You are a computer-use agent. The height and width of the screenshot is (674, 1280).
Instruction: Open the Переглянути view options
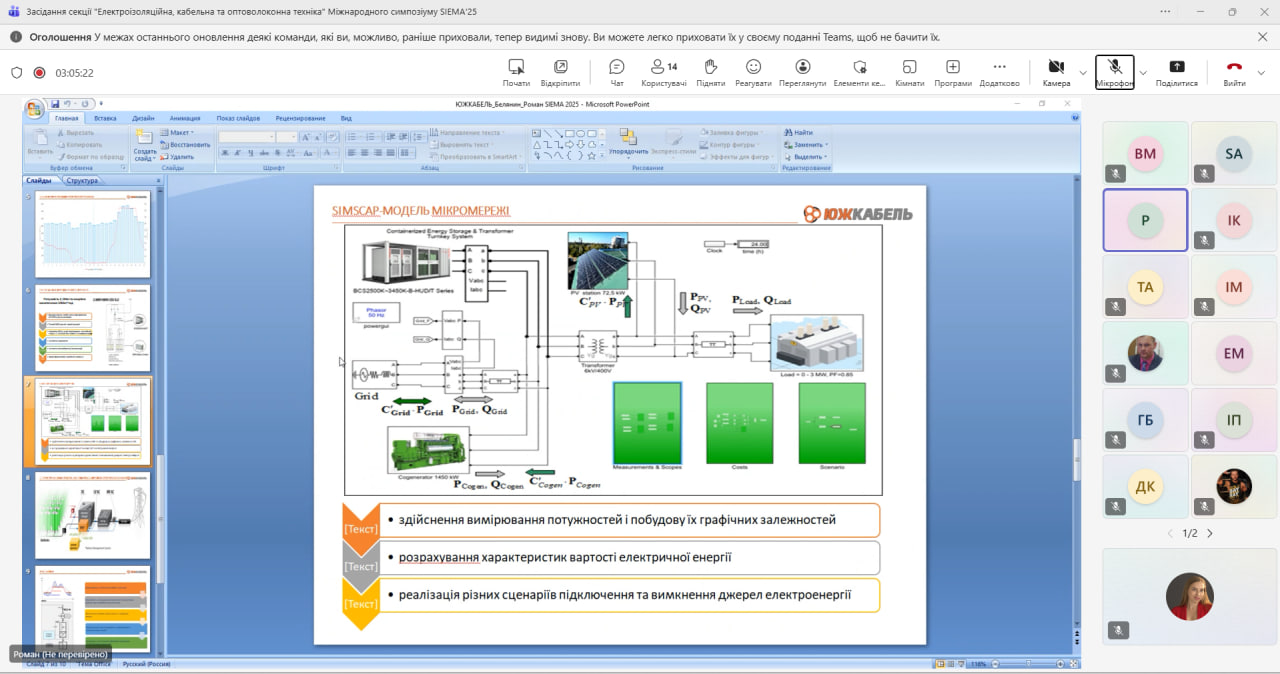pos(802,72)
